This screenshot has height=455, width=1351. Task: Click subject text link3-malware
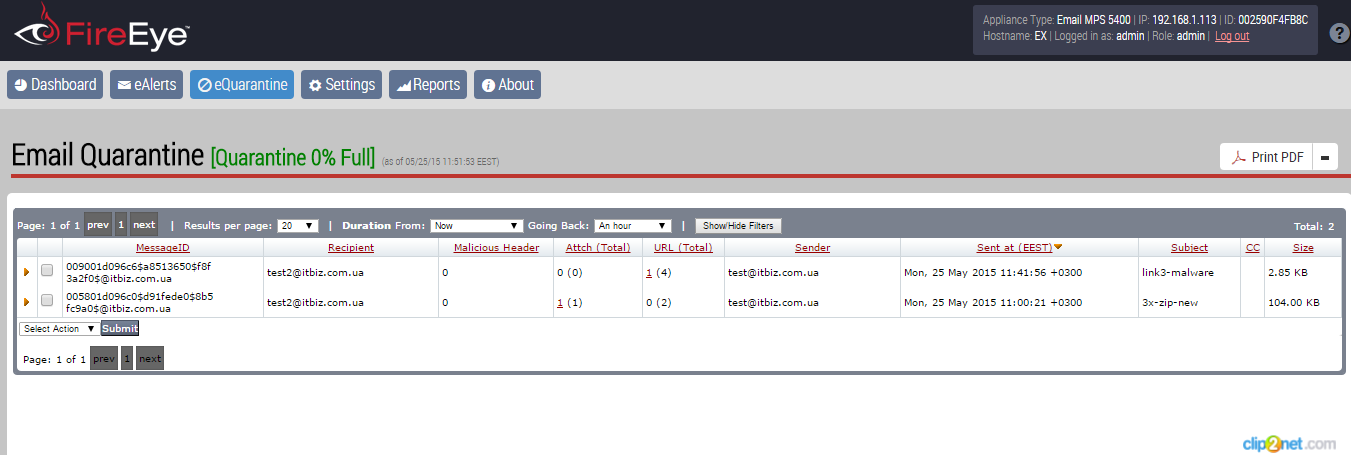[x=1177, y=272]
